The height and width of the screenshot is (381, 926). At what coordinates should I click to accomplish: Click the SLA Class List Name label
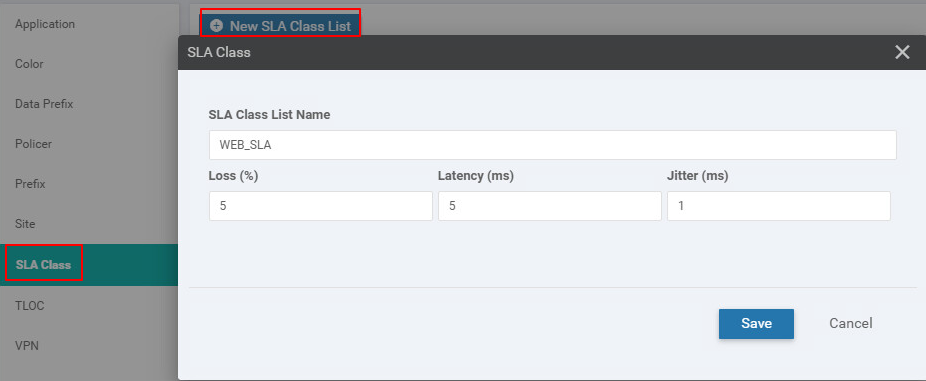click(x=269, y=115)
